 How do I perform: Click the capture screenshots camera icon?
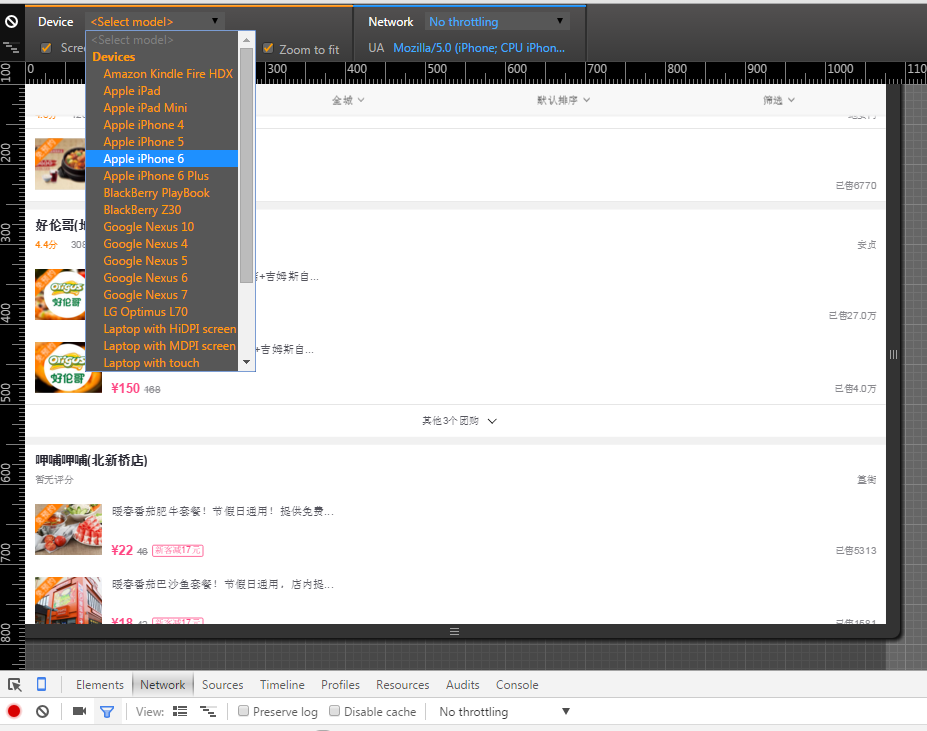click(x=79, y=711)
